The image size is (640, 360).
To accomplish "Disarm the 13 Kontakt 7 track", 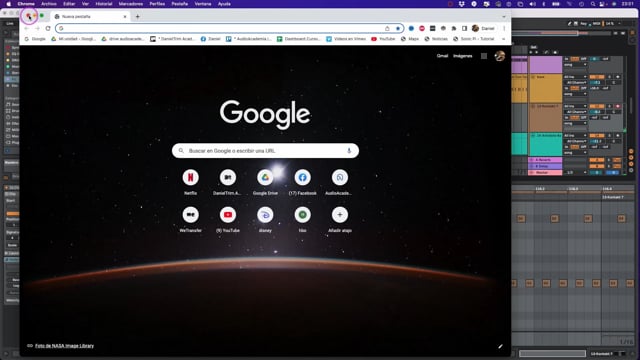I will click(618, 106).
